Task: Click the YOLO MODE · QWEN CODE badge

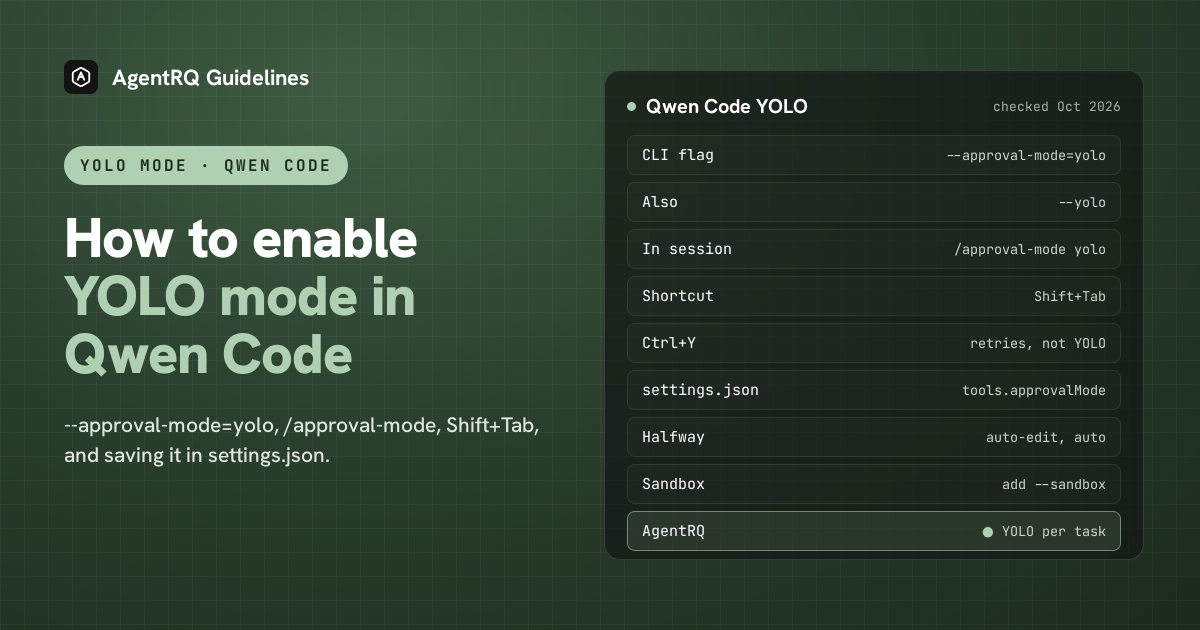Action: [x=206, y=165]
